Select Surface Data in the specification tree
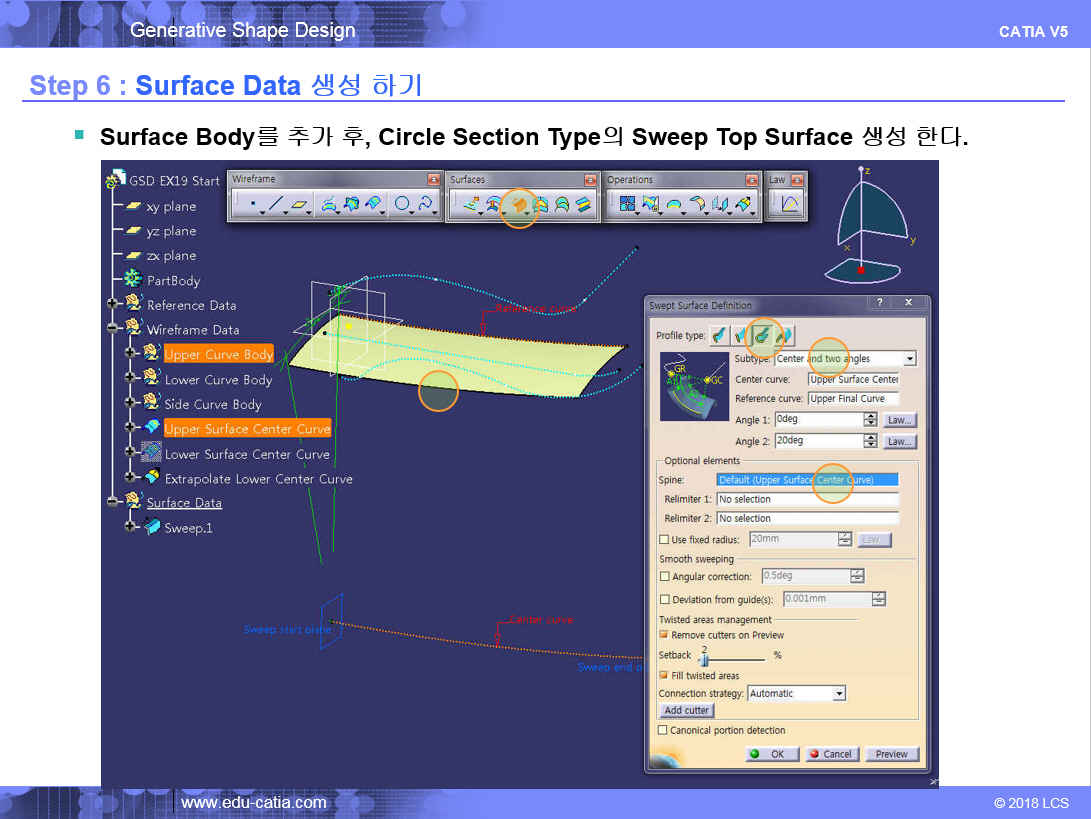 184,503
